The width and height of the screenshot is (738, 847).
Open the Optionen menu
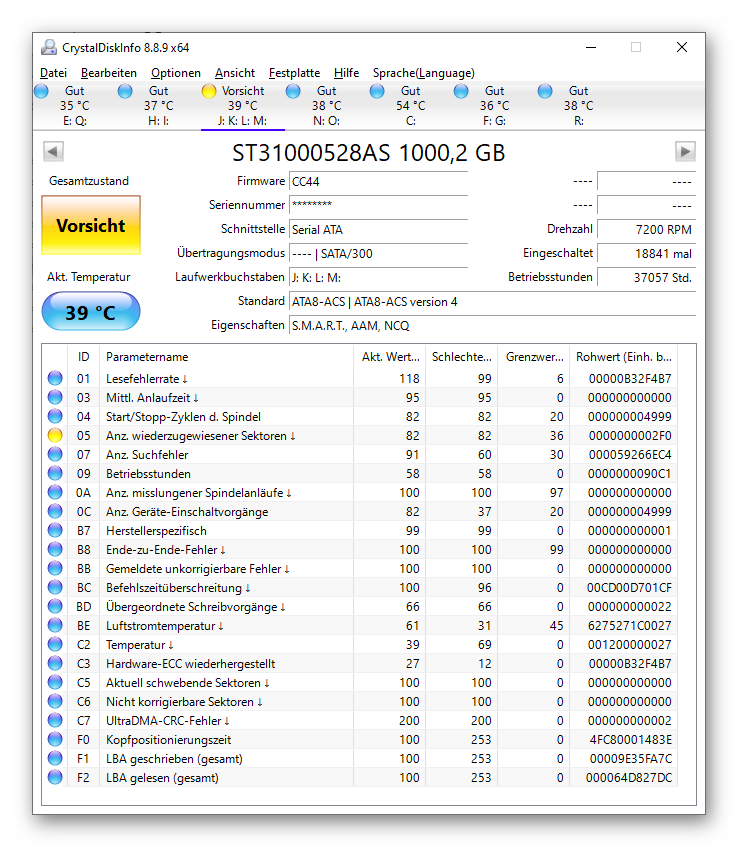tap(176, 73)
